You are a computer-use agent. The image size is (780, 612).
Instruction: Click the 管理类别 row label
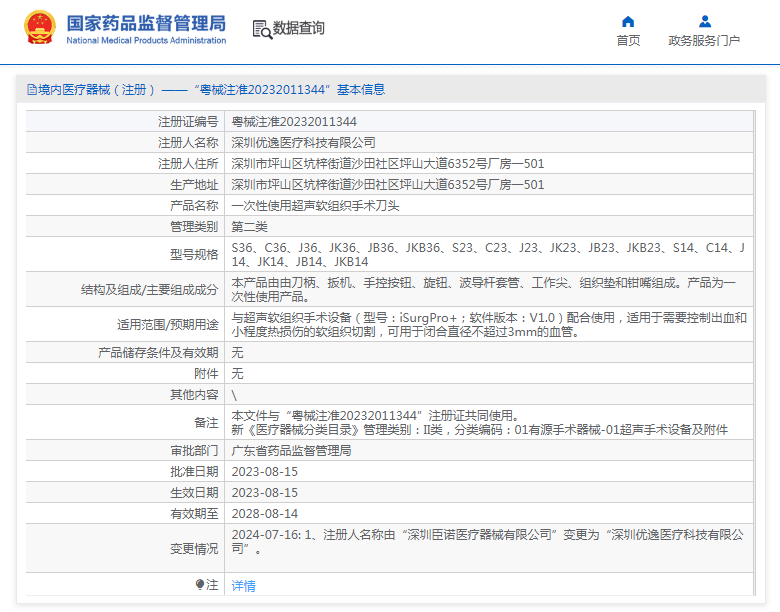click(x=194, y=226)
